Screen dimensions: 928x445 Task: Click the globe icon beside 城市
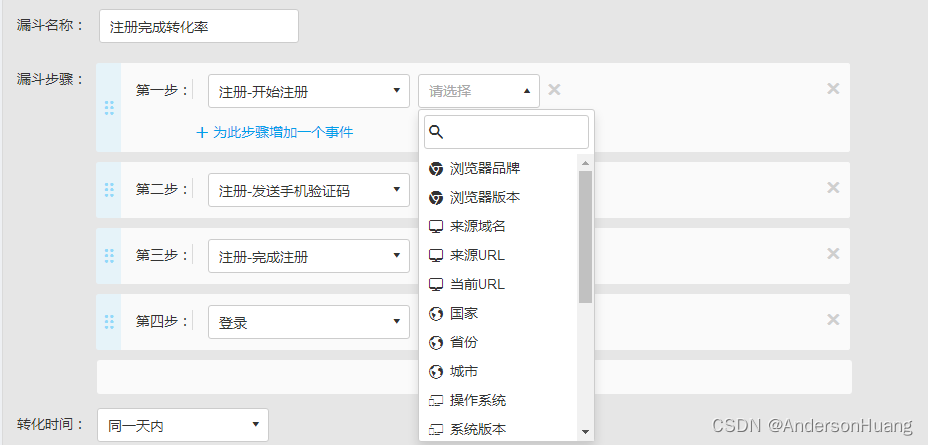436,372
